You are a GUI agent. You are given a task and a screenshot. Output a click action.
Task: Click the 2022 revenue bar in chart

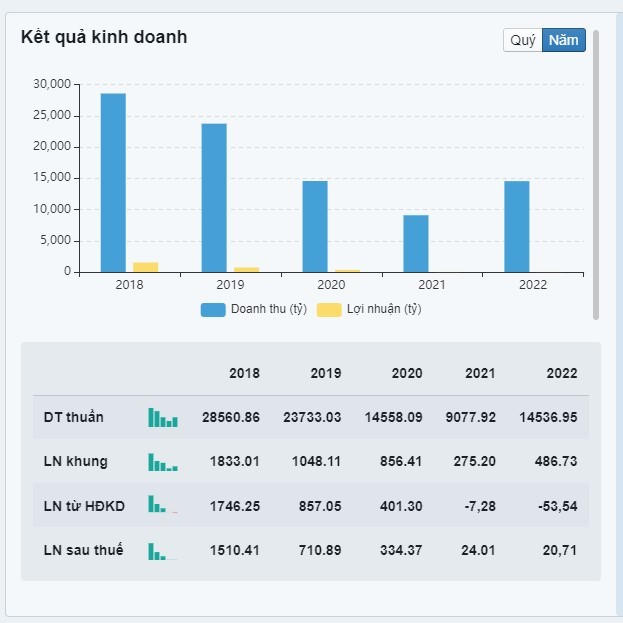click(x=517, y=226)
